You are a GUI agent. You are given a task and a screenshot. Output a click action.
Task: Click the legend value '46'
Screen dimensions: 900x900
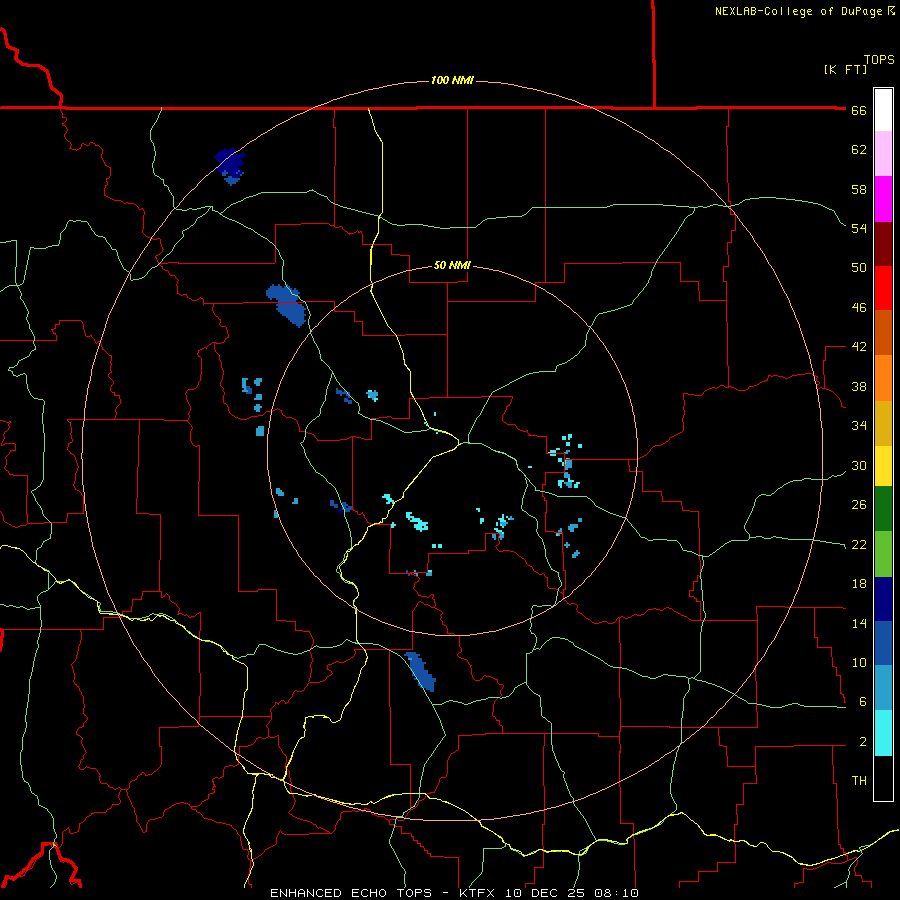[859, 308]
